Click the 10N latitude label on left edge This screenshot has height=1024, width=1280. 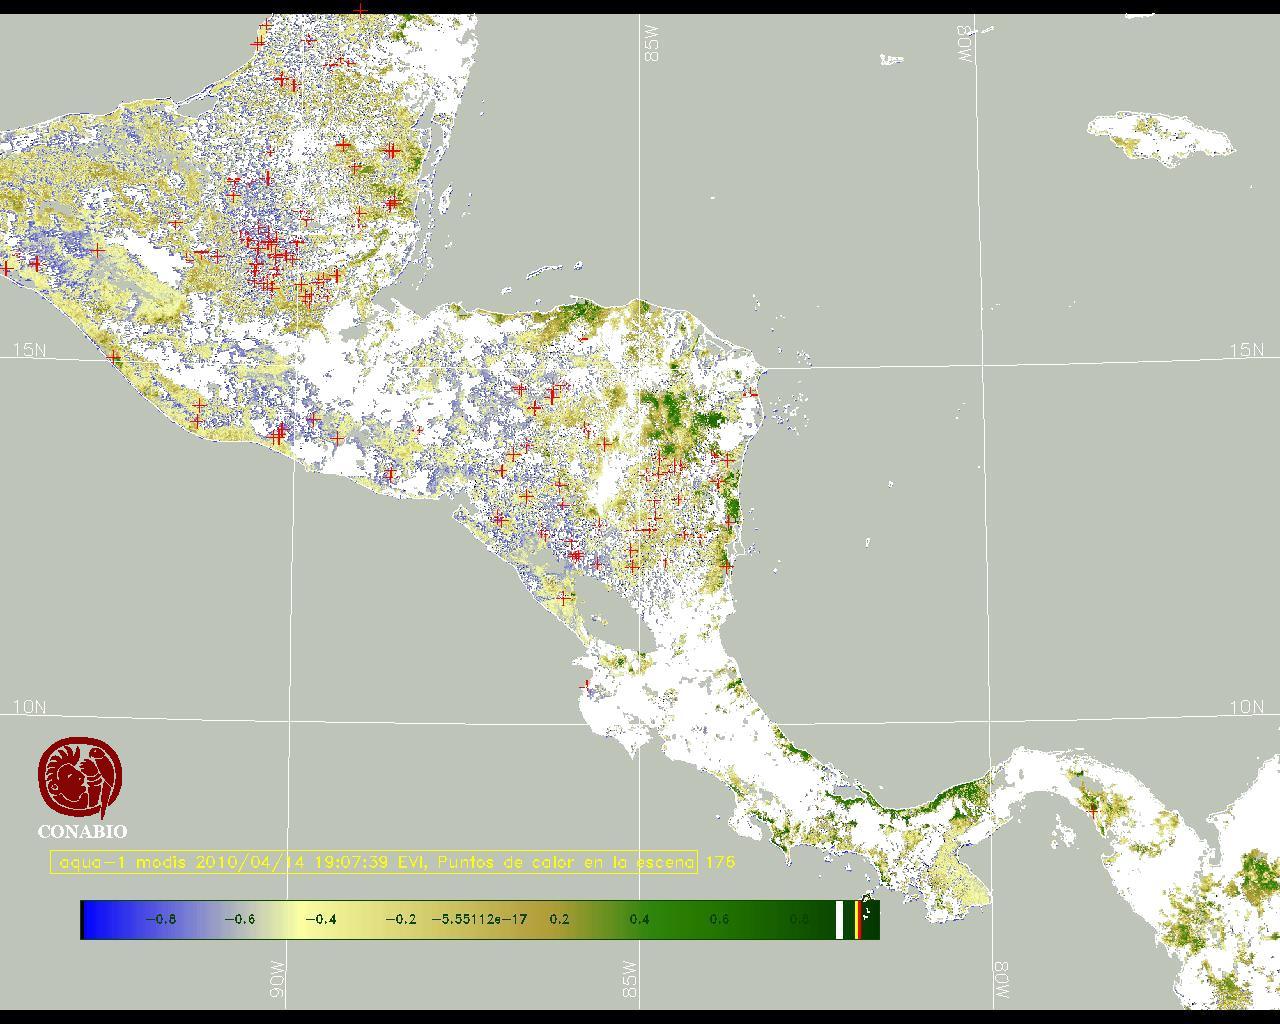[29, 707]
